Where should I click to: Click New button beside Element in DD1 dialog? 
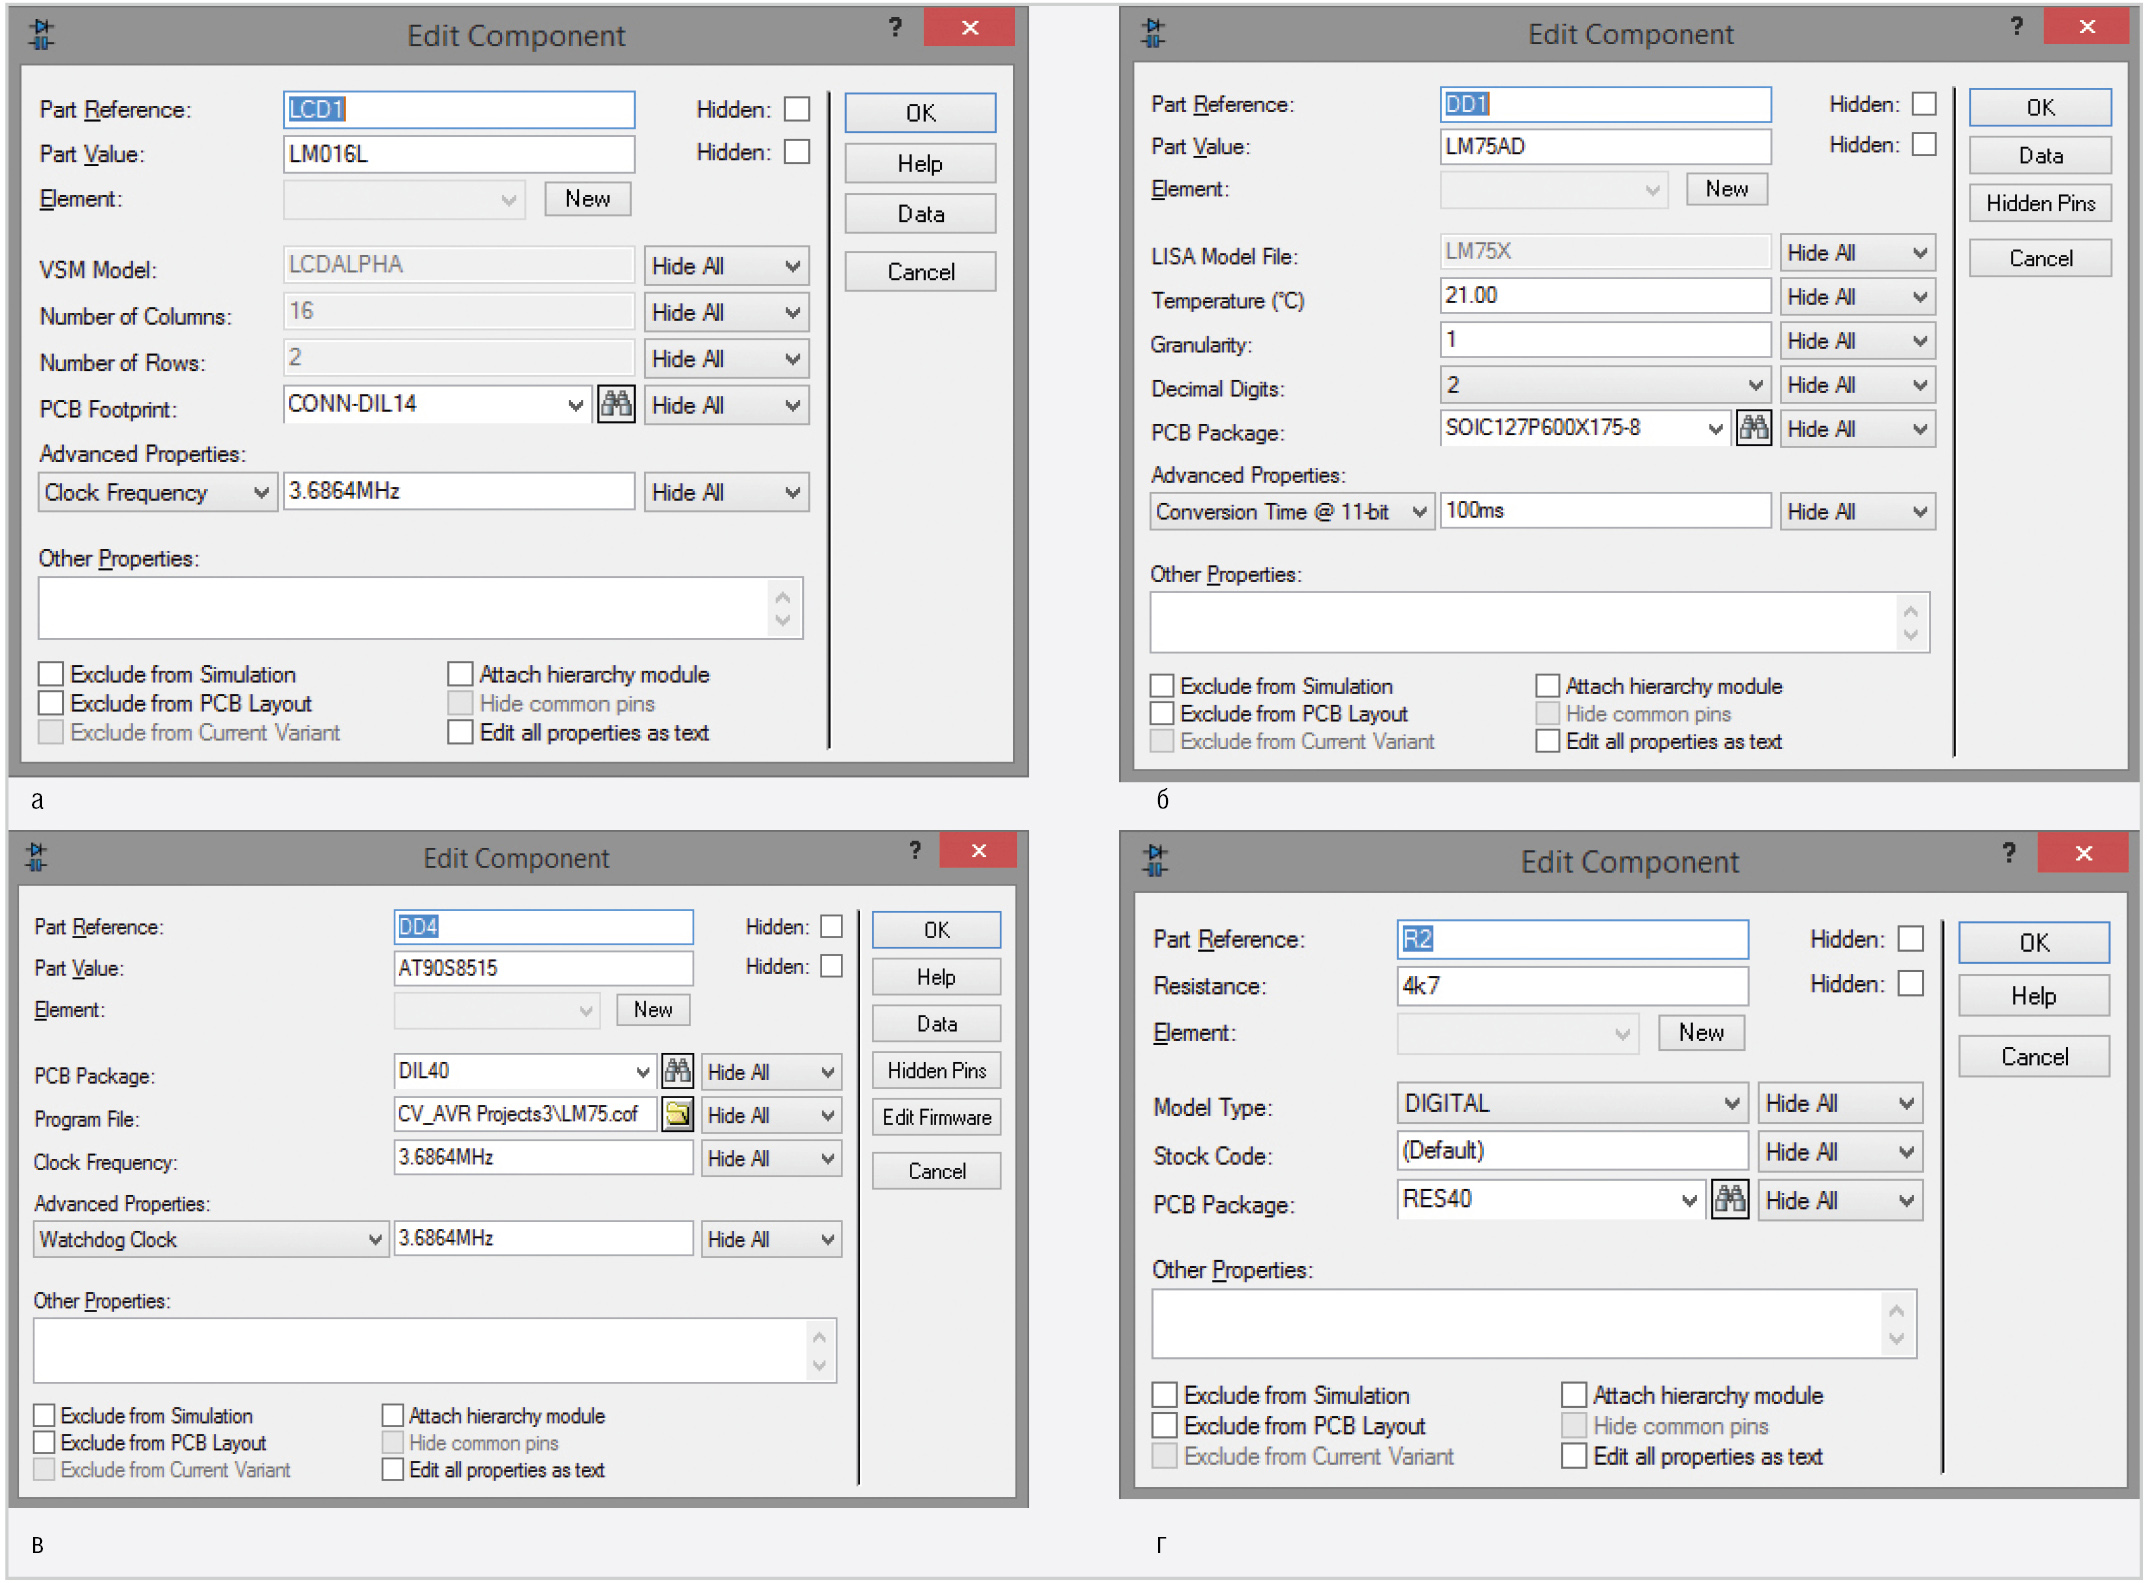pyautogui.click(x=1726, y=189)
